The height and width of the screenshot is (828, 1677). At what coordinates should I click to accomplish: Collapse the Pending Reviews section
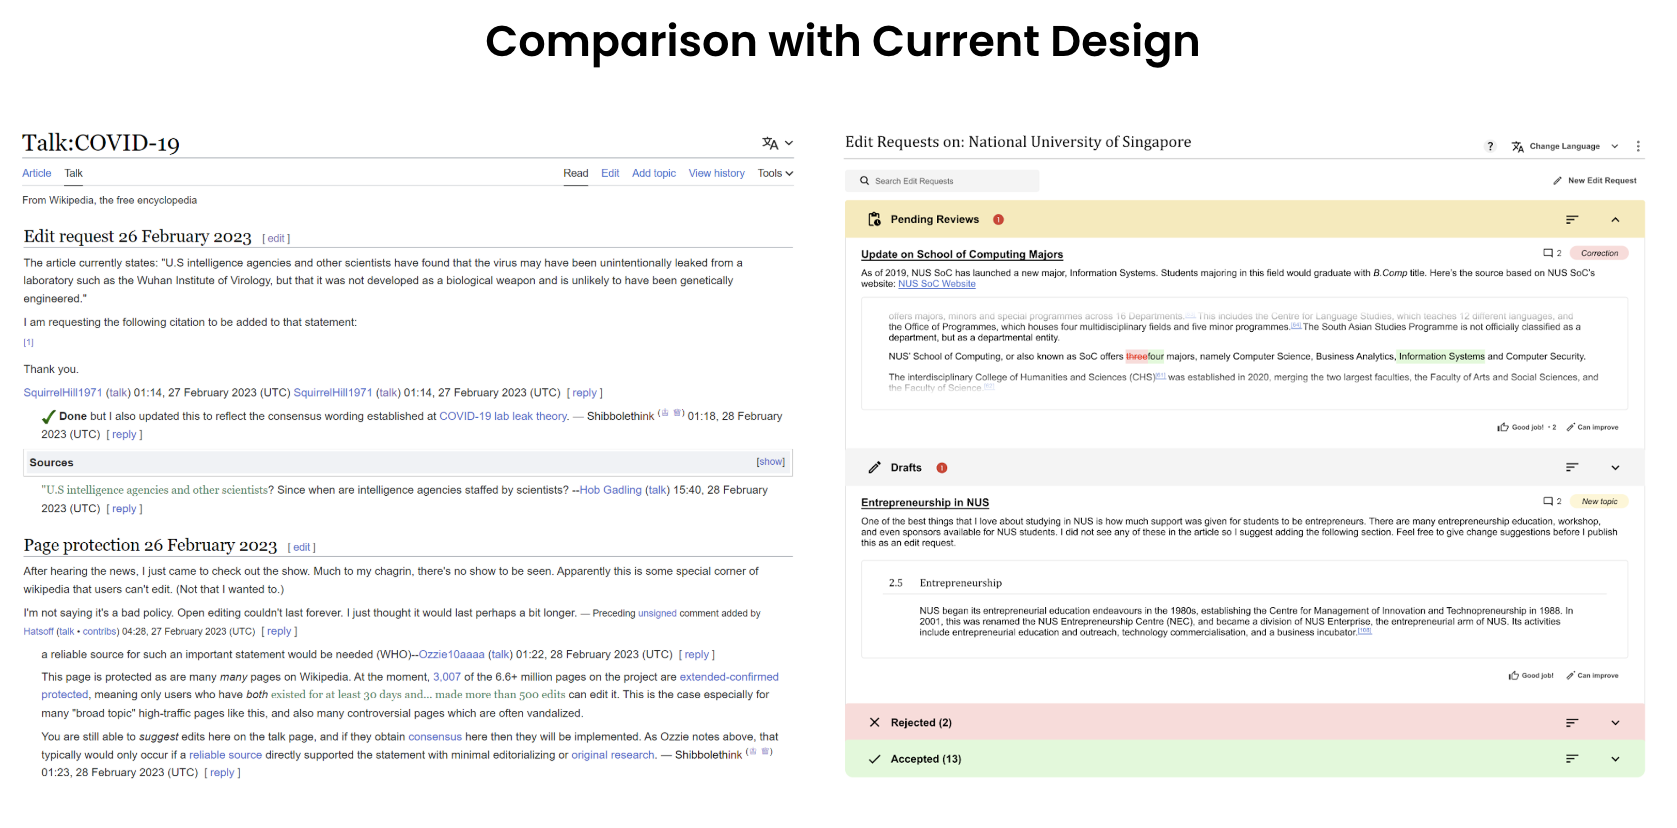pos(1615,220)
